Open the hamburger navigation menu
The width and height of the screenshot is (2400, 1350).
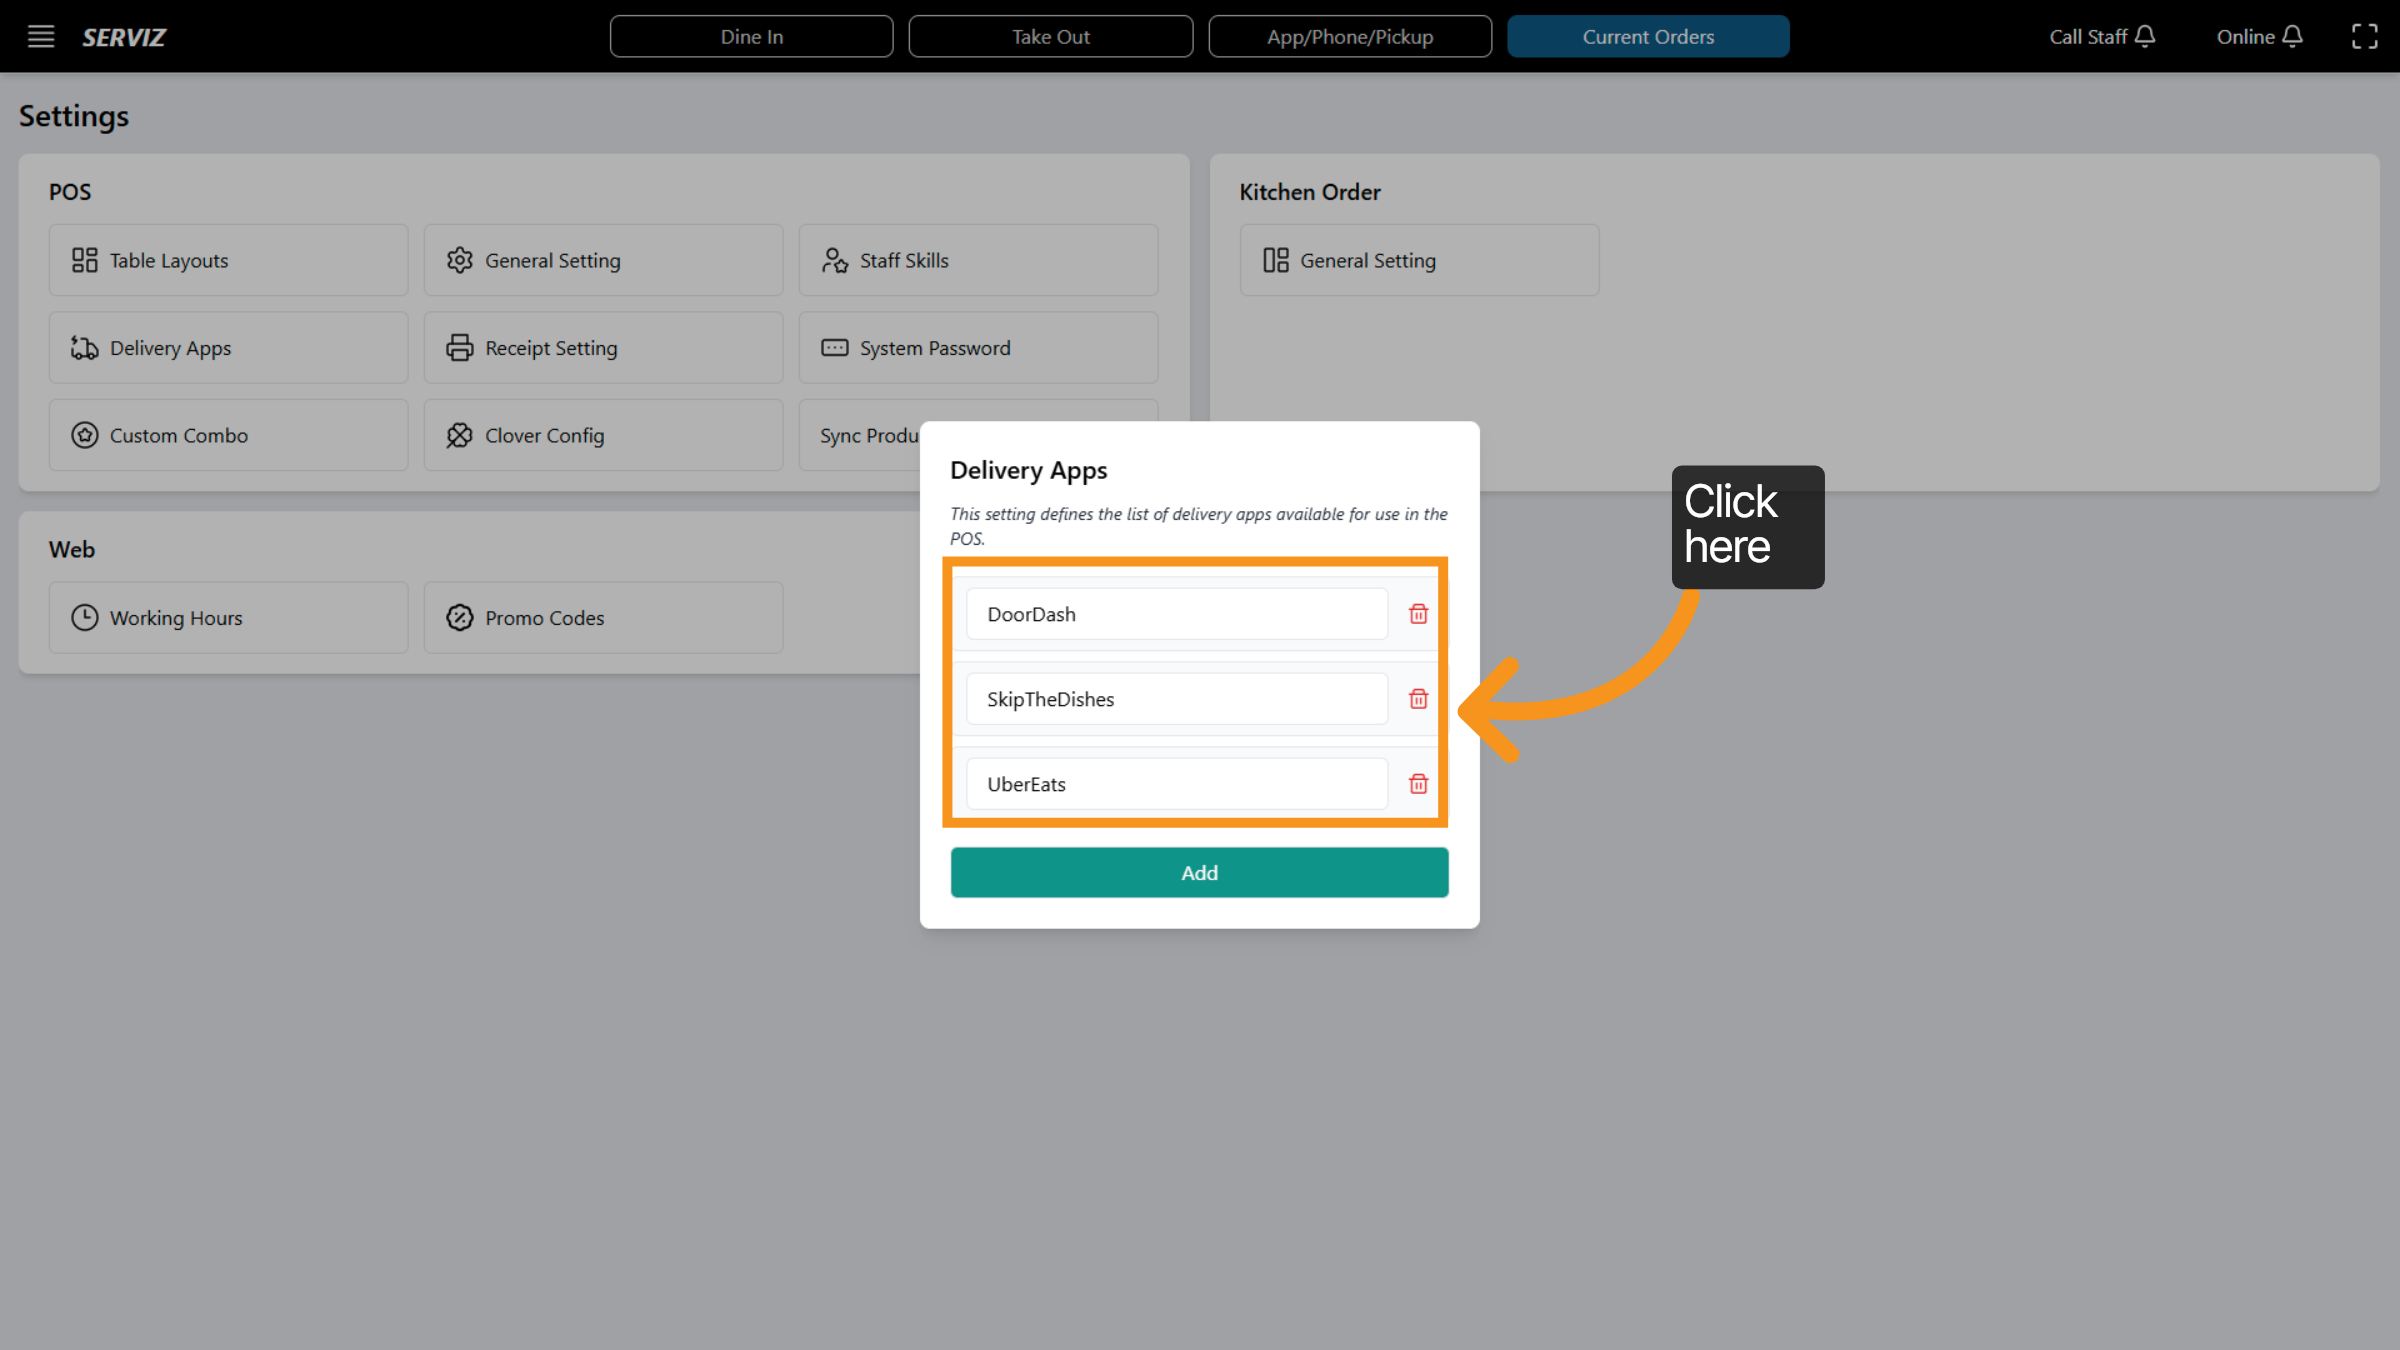tap(40, 36)
